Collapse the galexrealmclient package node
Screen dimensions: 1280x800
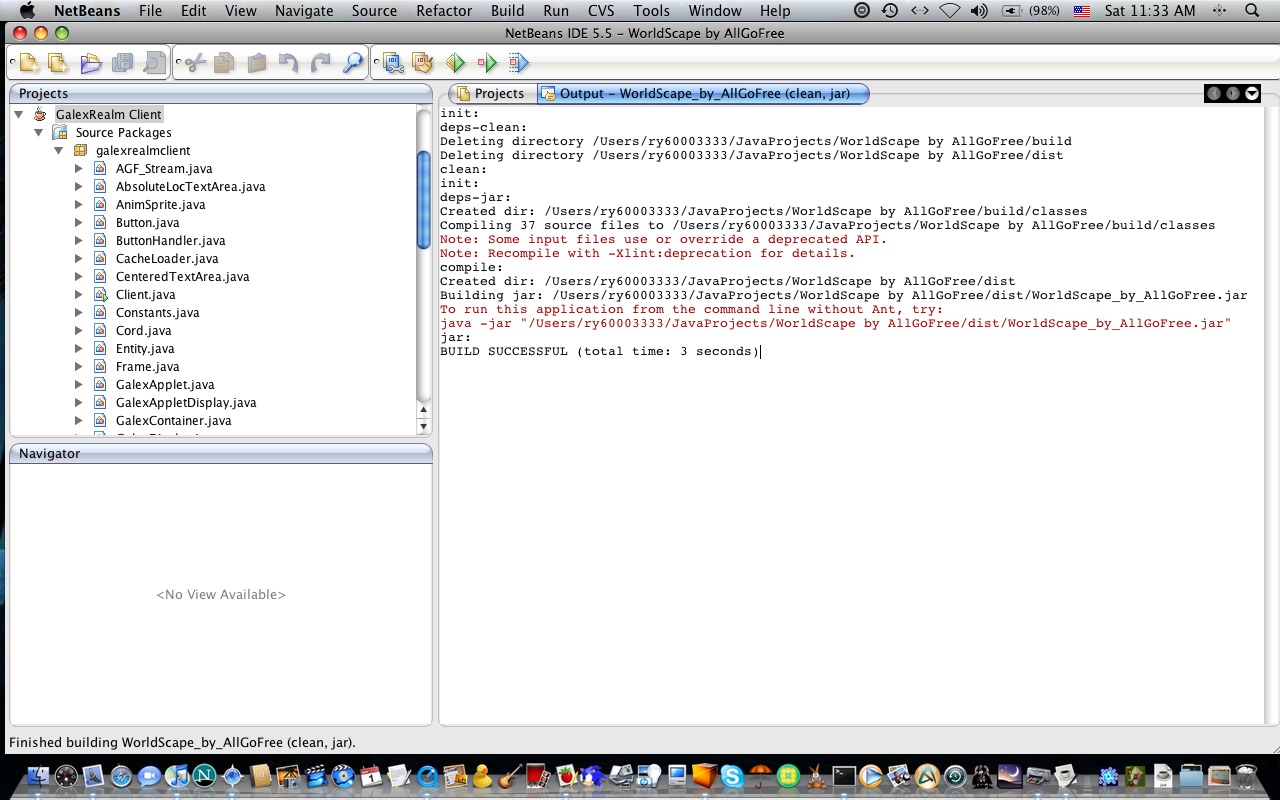(59, 151)
